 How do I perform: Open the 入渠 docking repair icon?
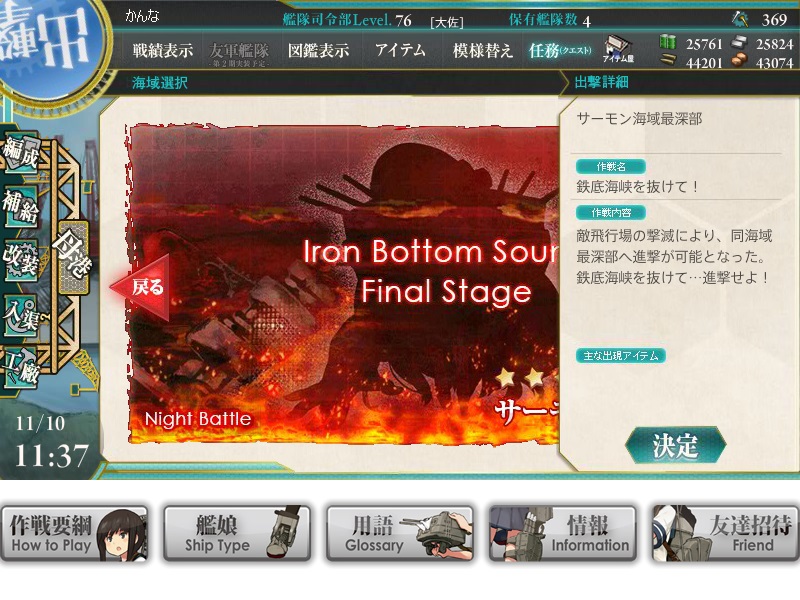click(x=21, y=315)
